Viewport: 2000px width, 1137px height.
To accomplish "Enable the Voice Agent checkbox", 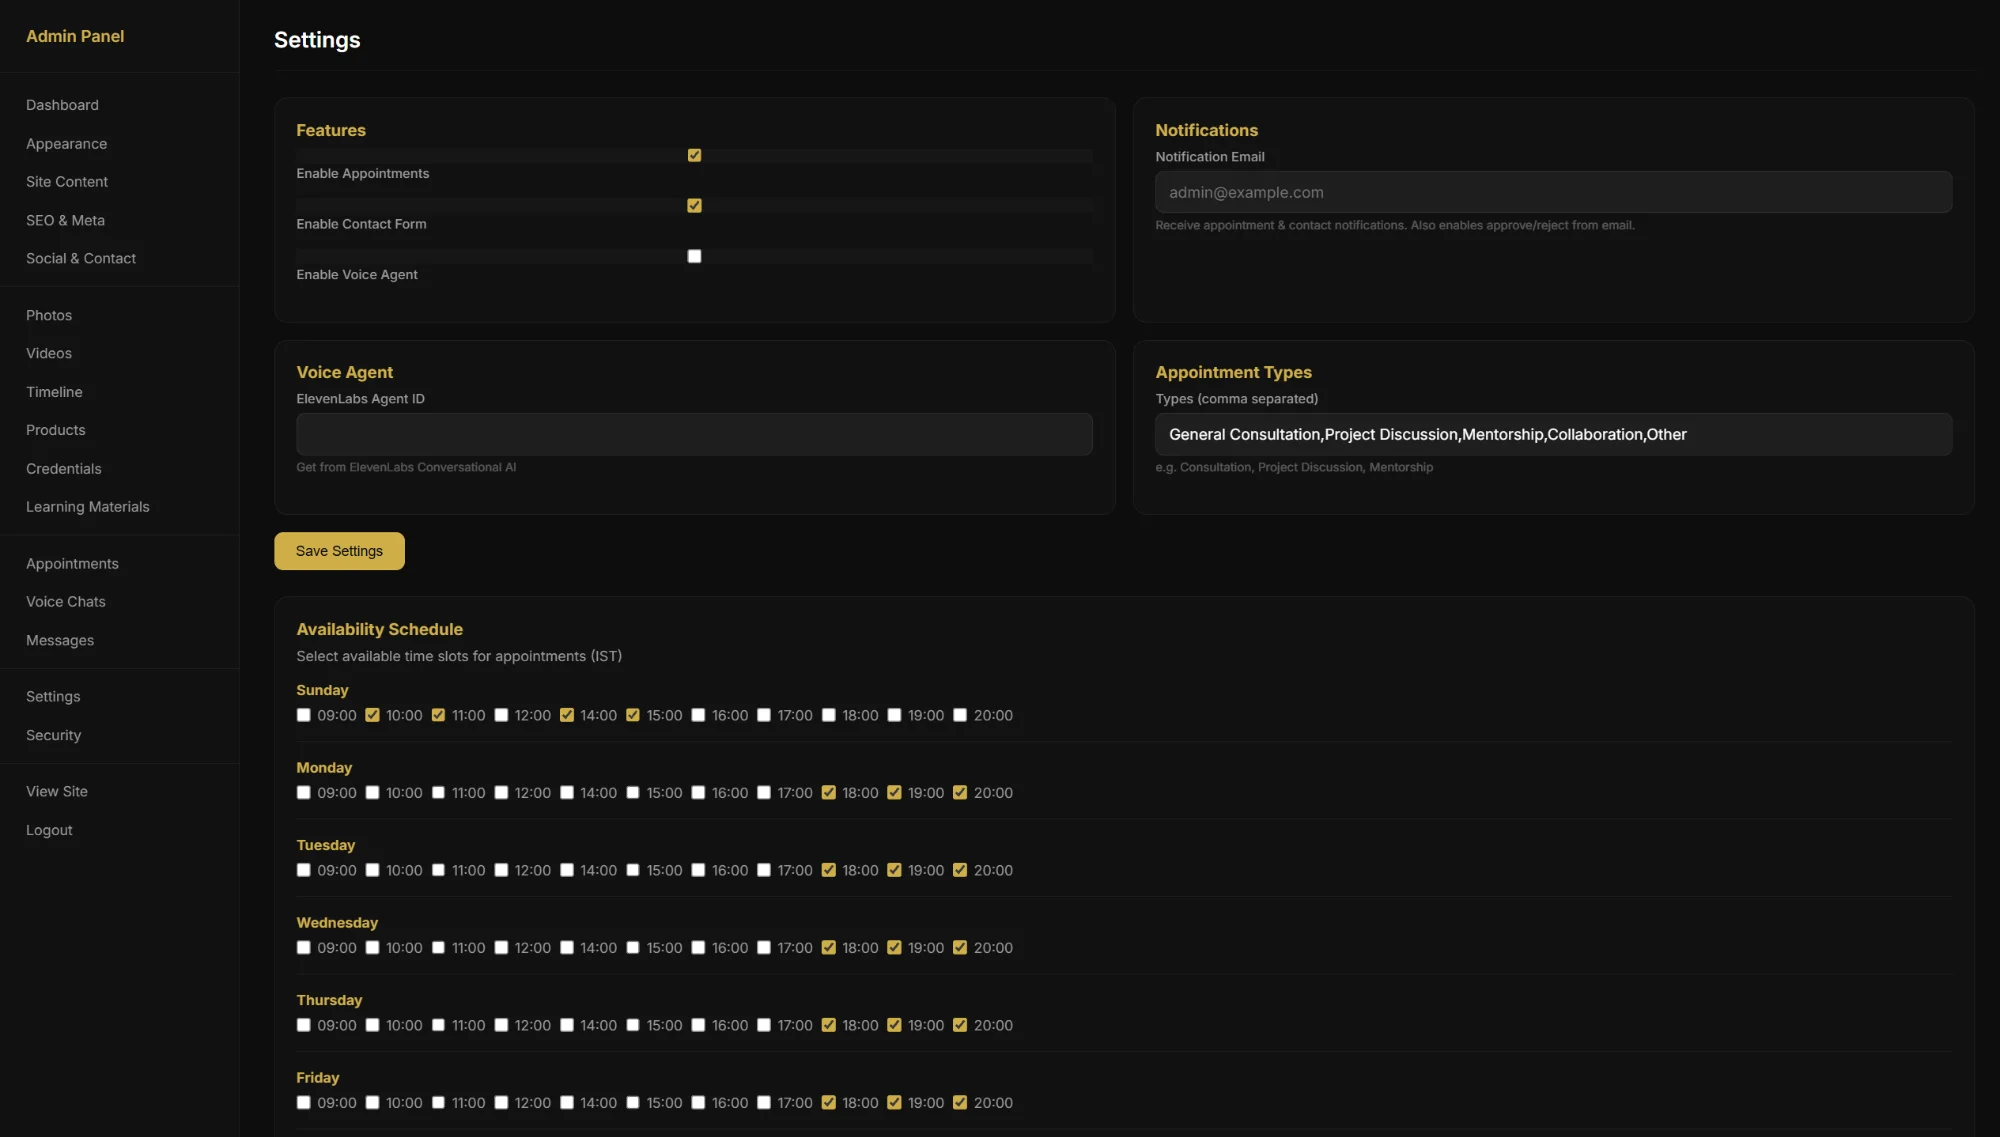I will (x=694, y=256).
